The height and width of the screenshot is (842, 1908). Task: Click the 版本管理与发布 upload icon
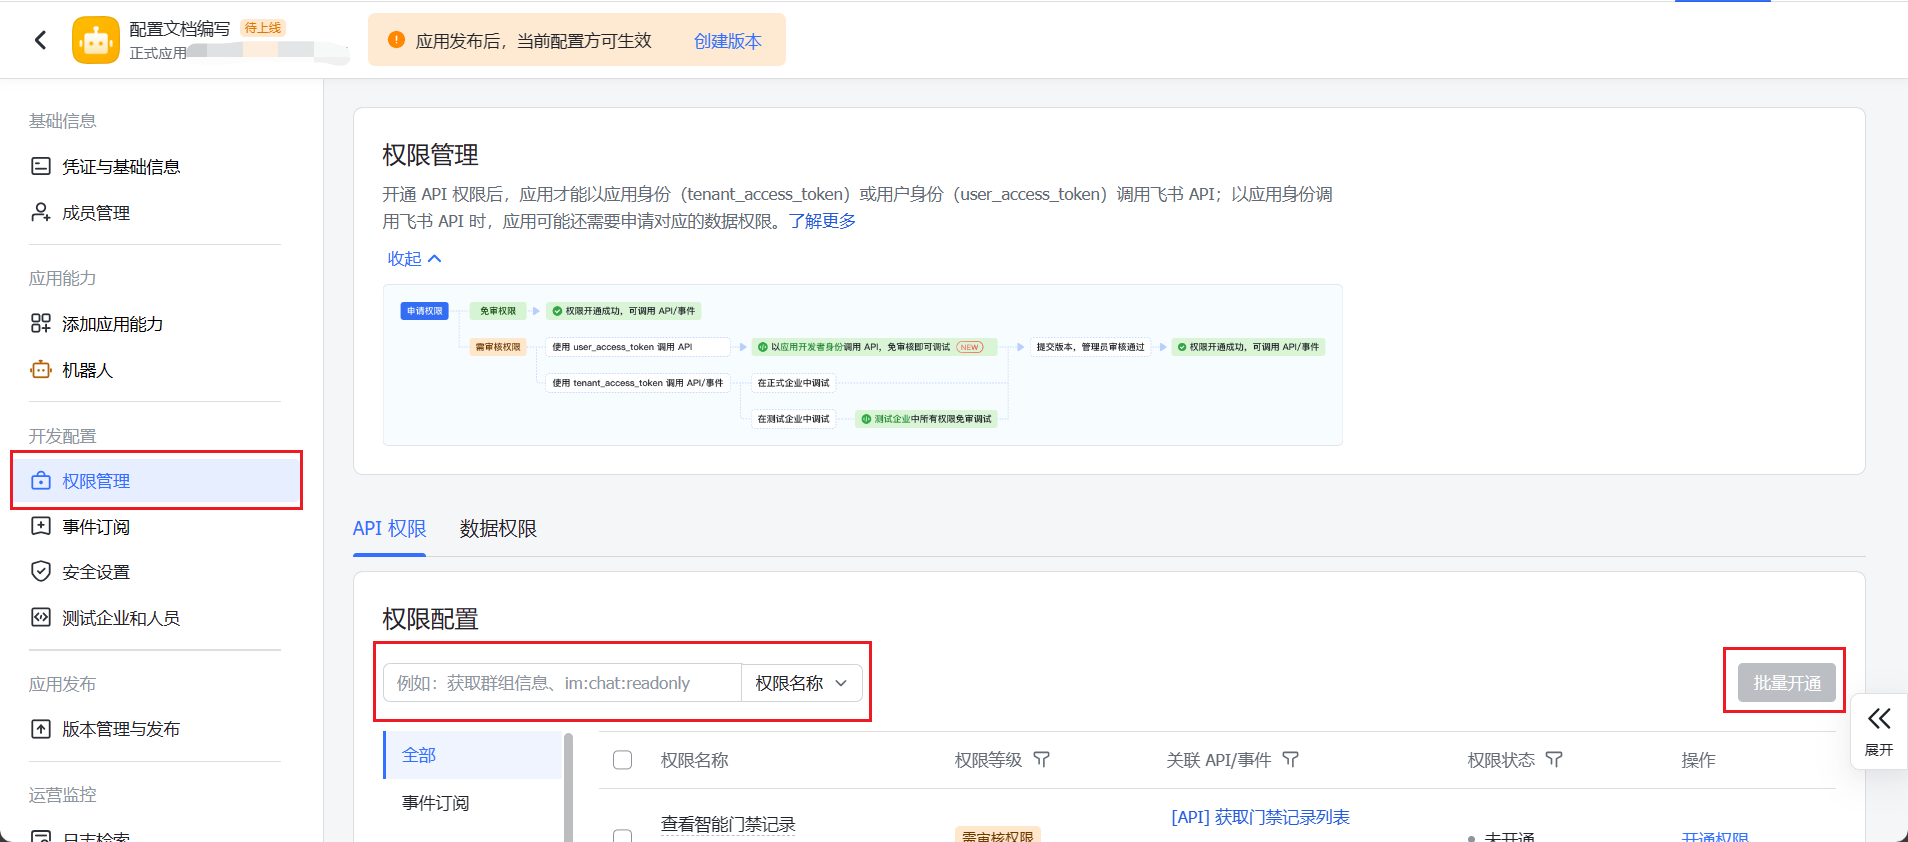pyautogui.click(x=41, y=729)
